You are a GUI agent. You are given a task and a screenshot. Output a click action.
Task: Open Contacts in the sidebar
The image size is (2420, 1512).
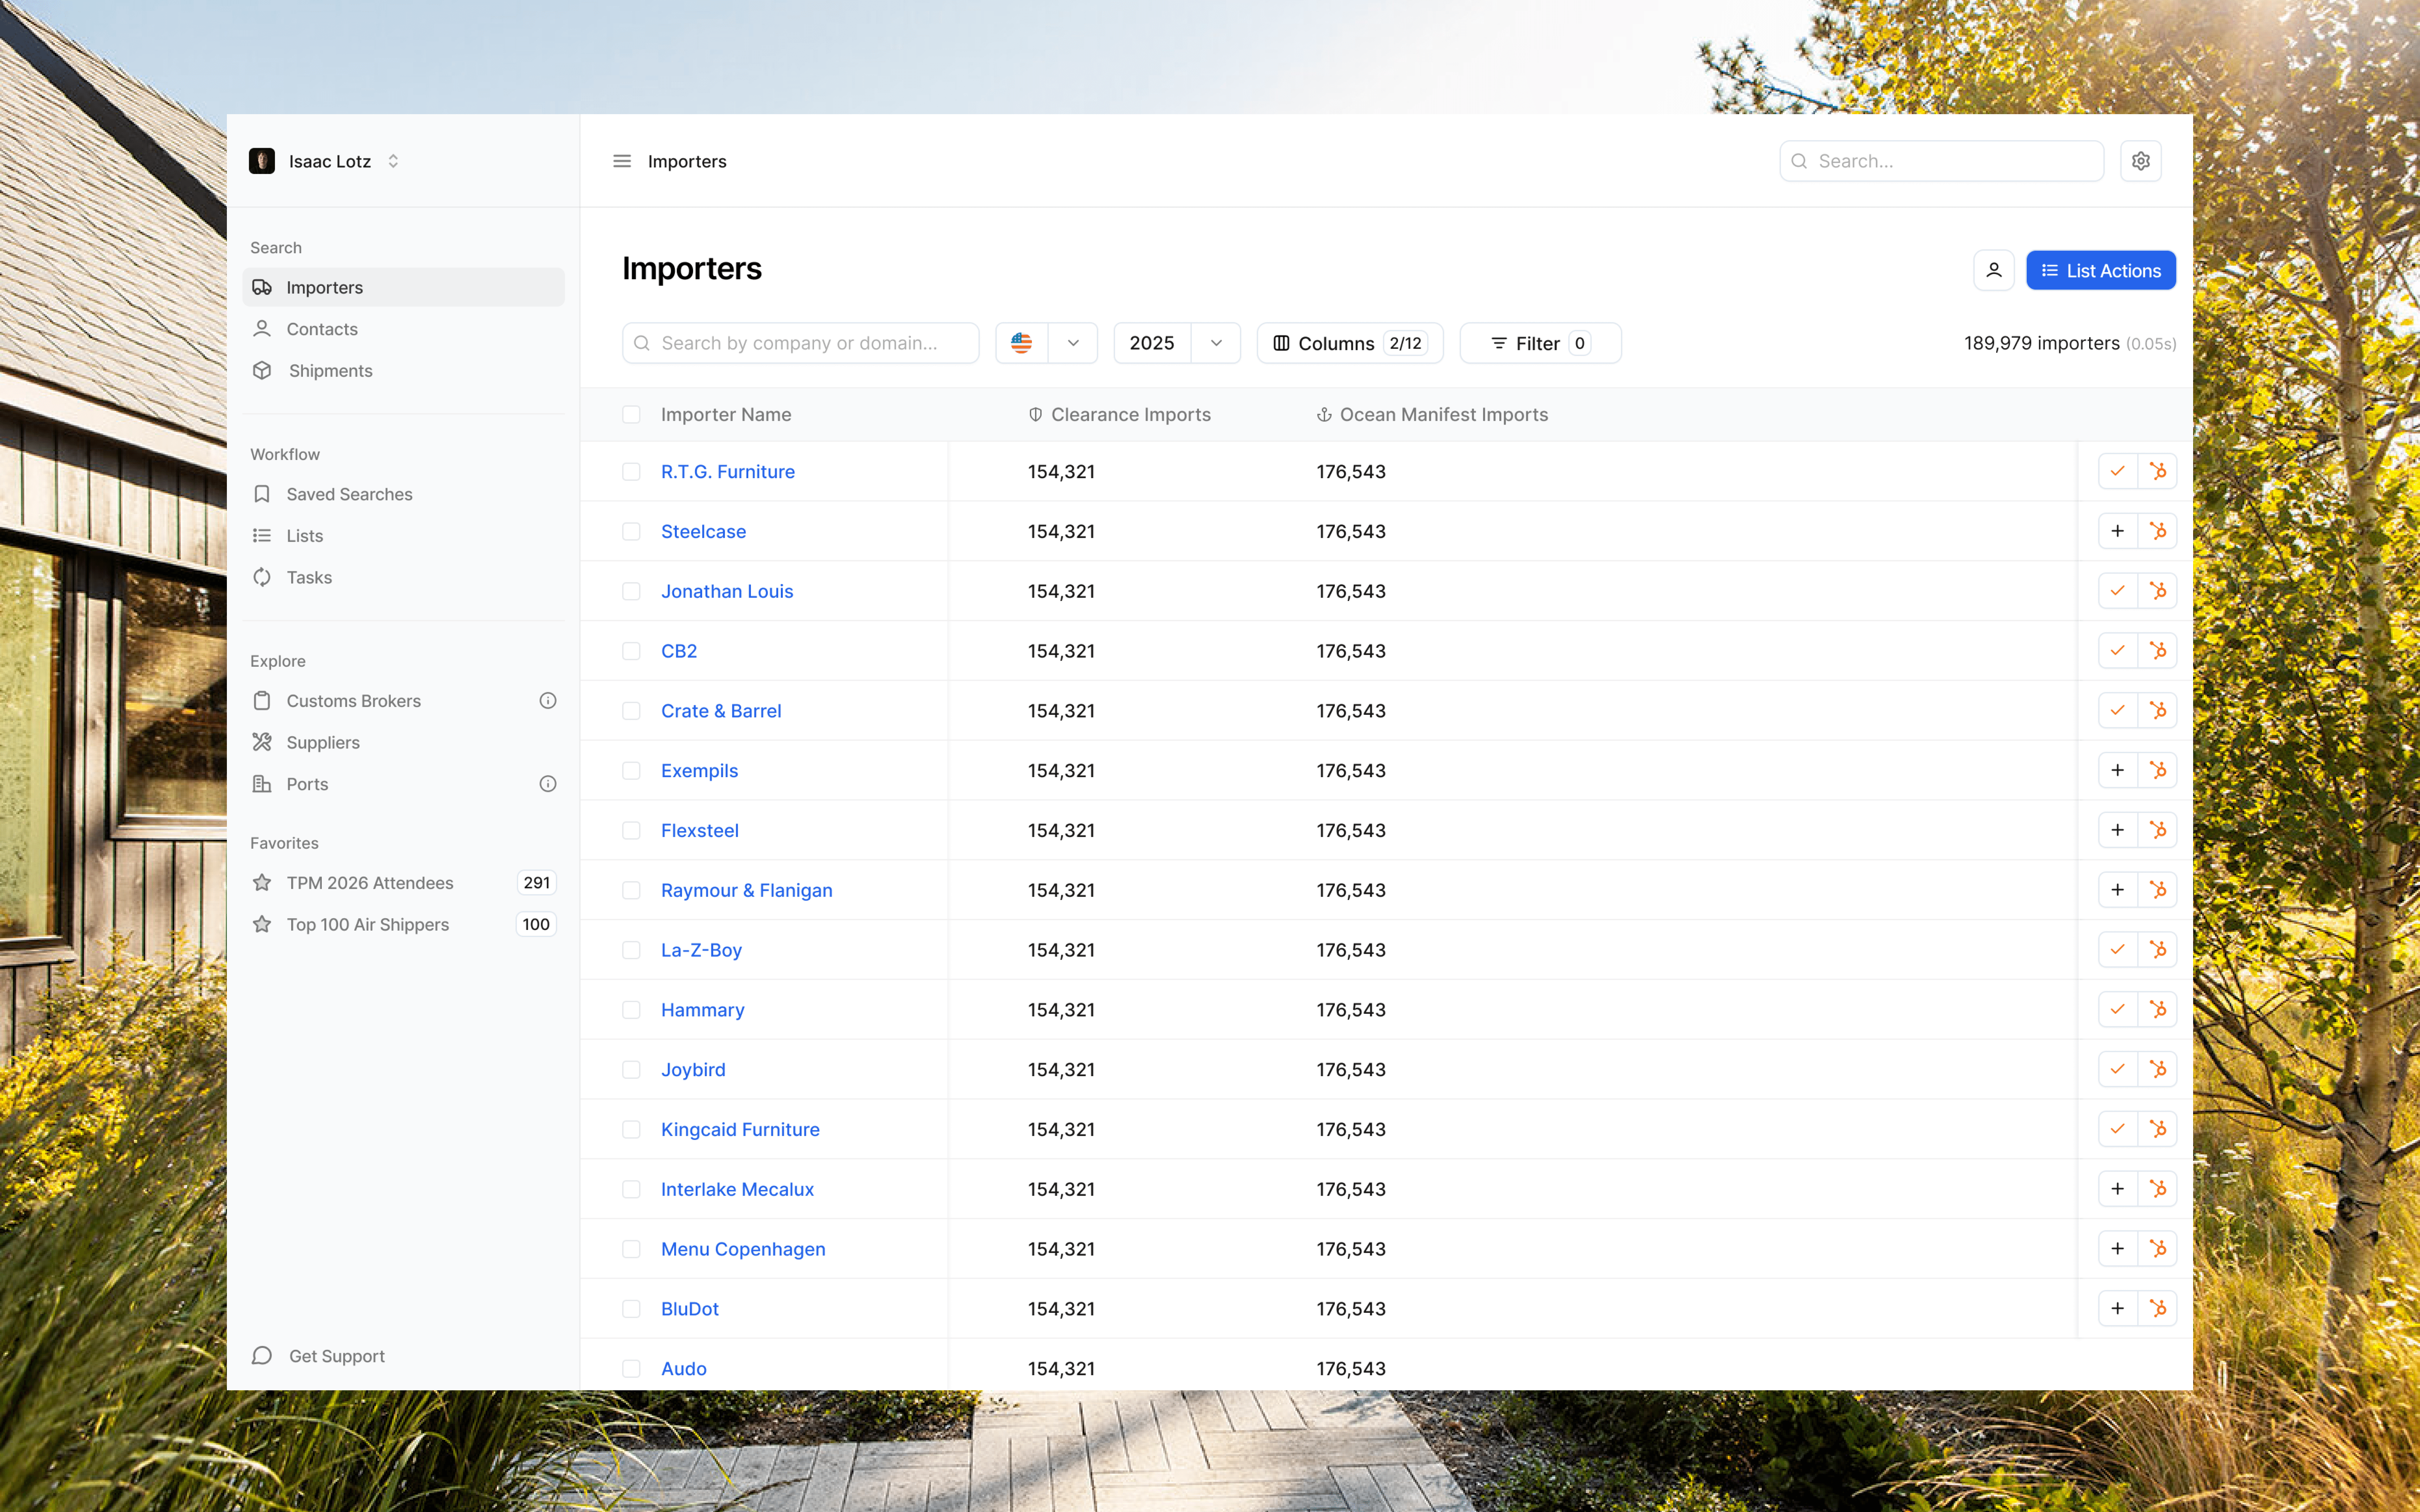pyautogui.click(x=403, y=329)
